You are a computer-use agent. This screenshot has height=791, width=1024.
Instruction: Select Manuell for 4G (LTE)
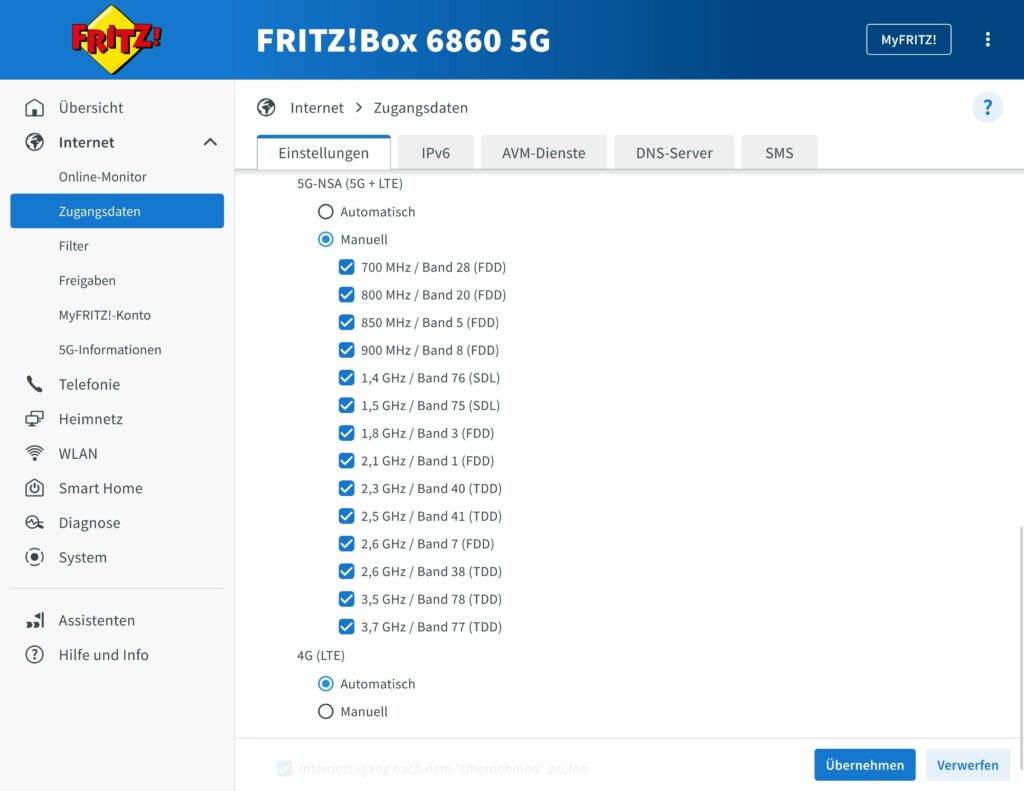326,711
